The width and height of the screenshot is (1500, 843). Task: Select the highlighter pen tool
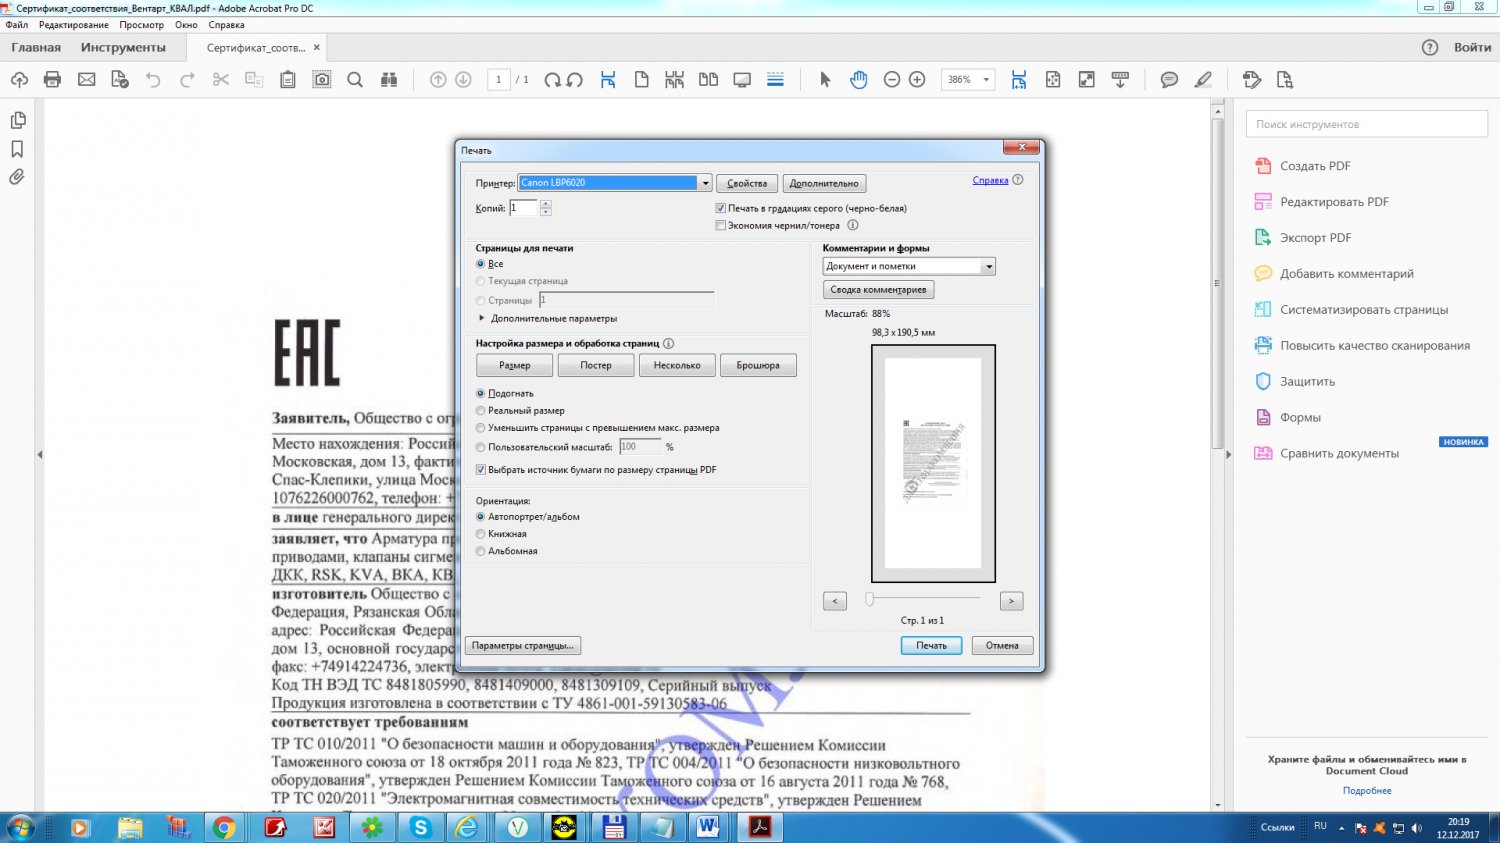1203,80
